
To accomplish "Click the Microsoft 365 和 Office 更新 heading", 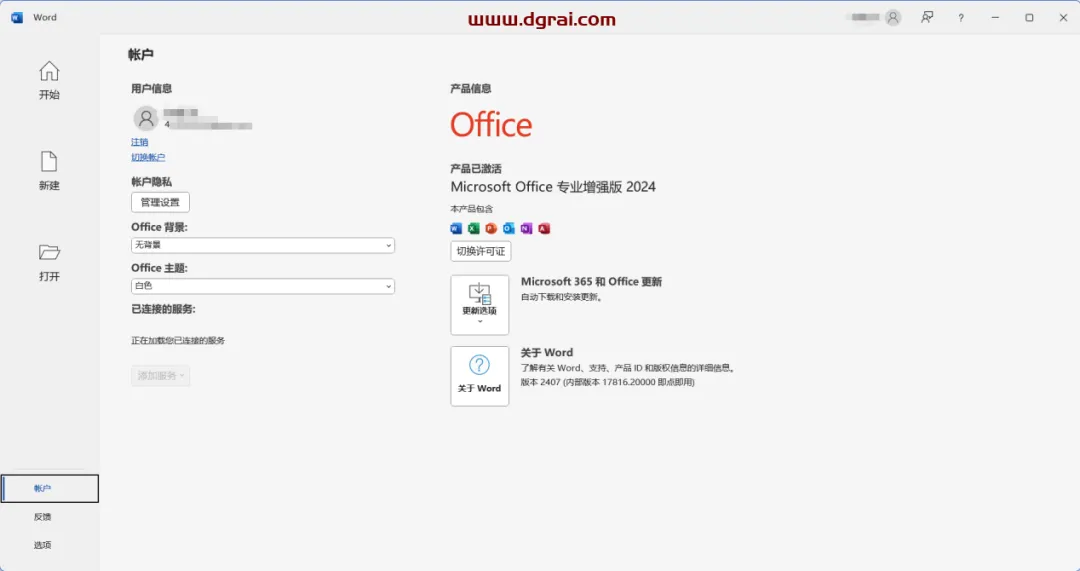I will [591, 281].
